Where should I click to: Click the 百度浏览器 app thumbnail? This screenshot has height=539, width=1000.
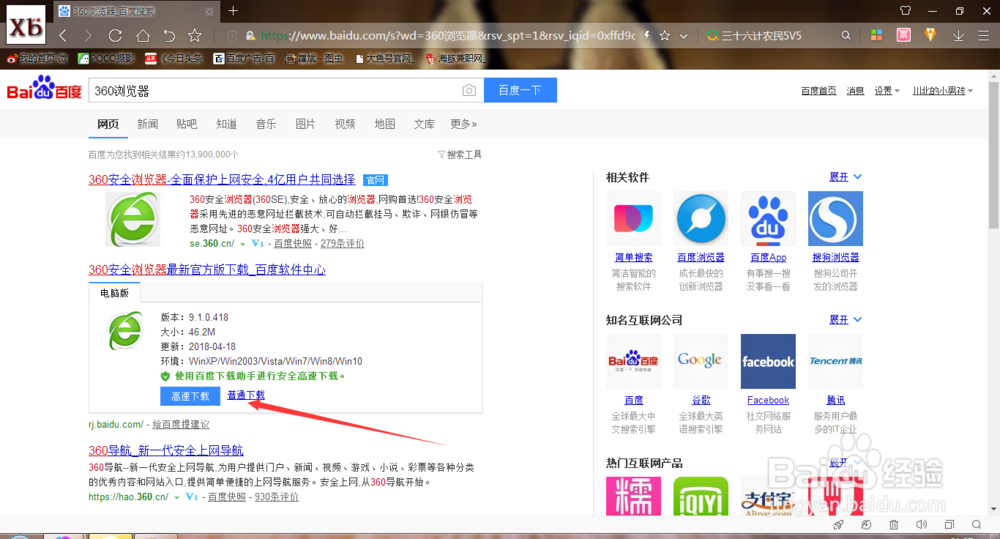click(701, 219)
